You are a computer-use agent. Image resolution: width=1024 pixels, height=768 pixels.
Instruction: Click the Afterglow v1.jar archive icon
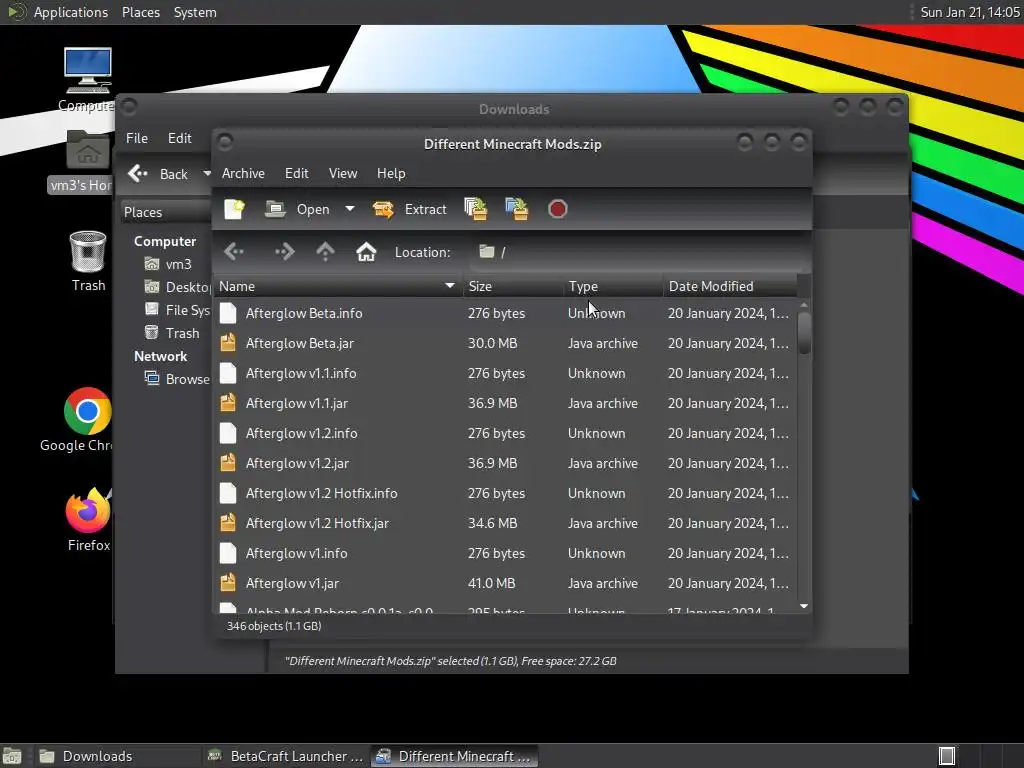(x=227, y=583)
